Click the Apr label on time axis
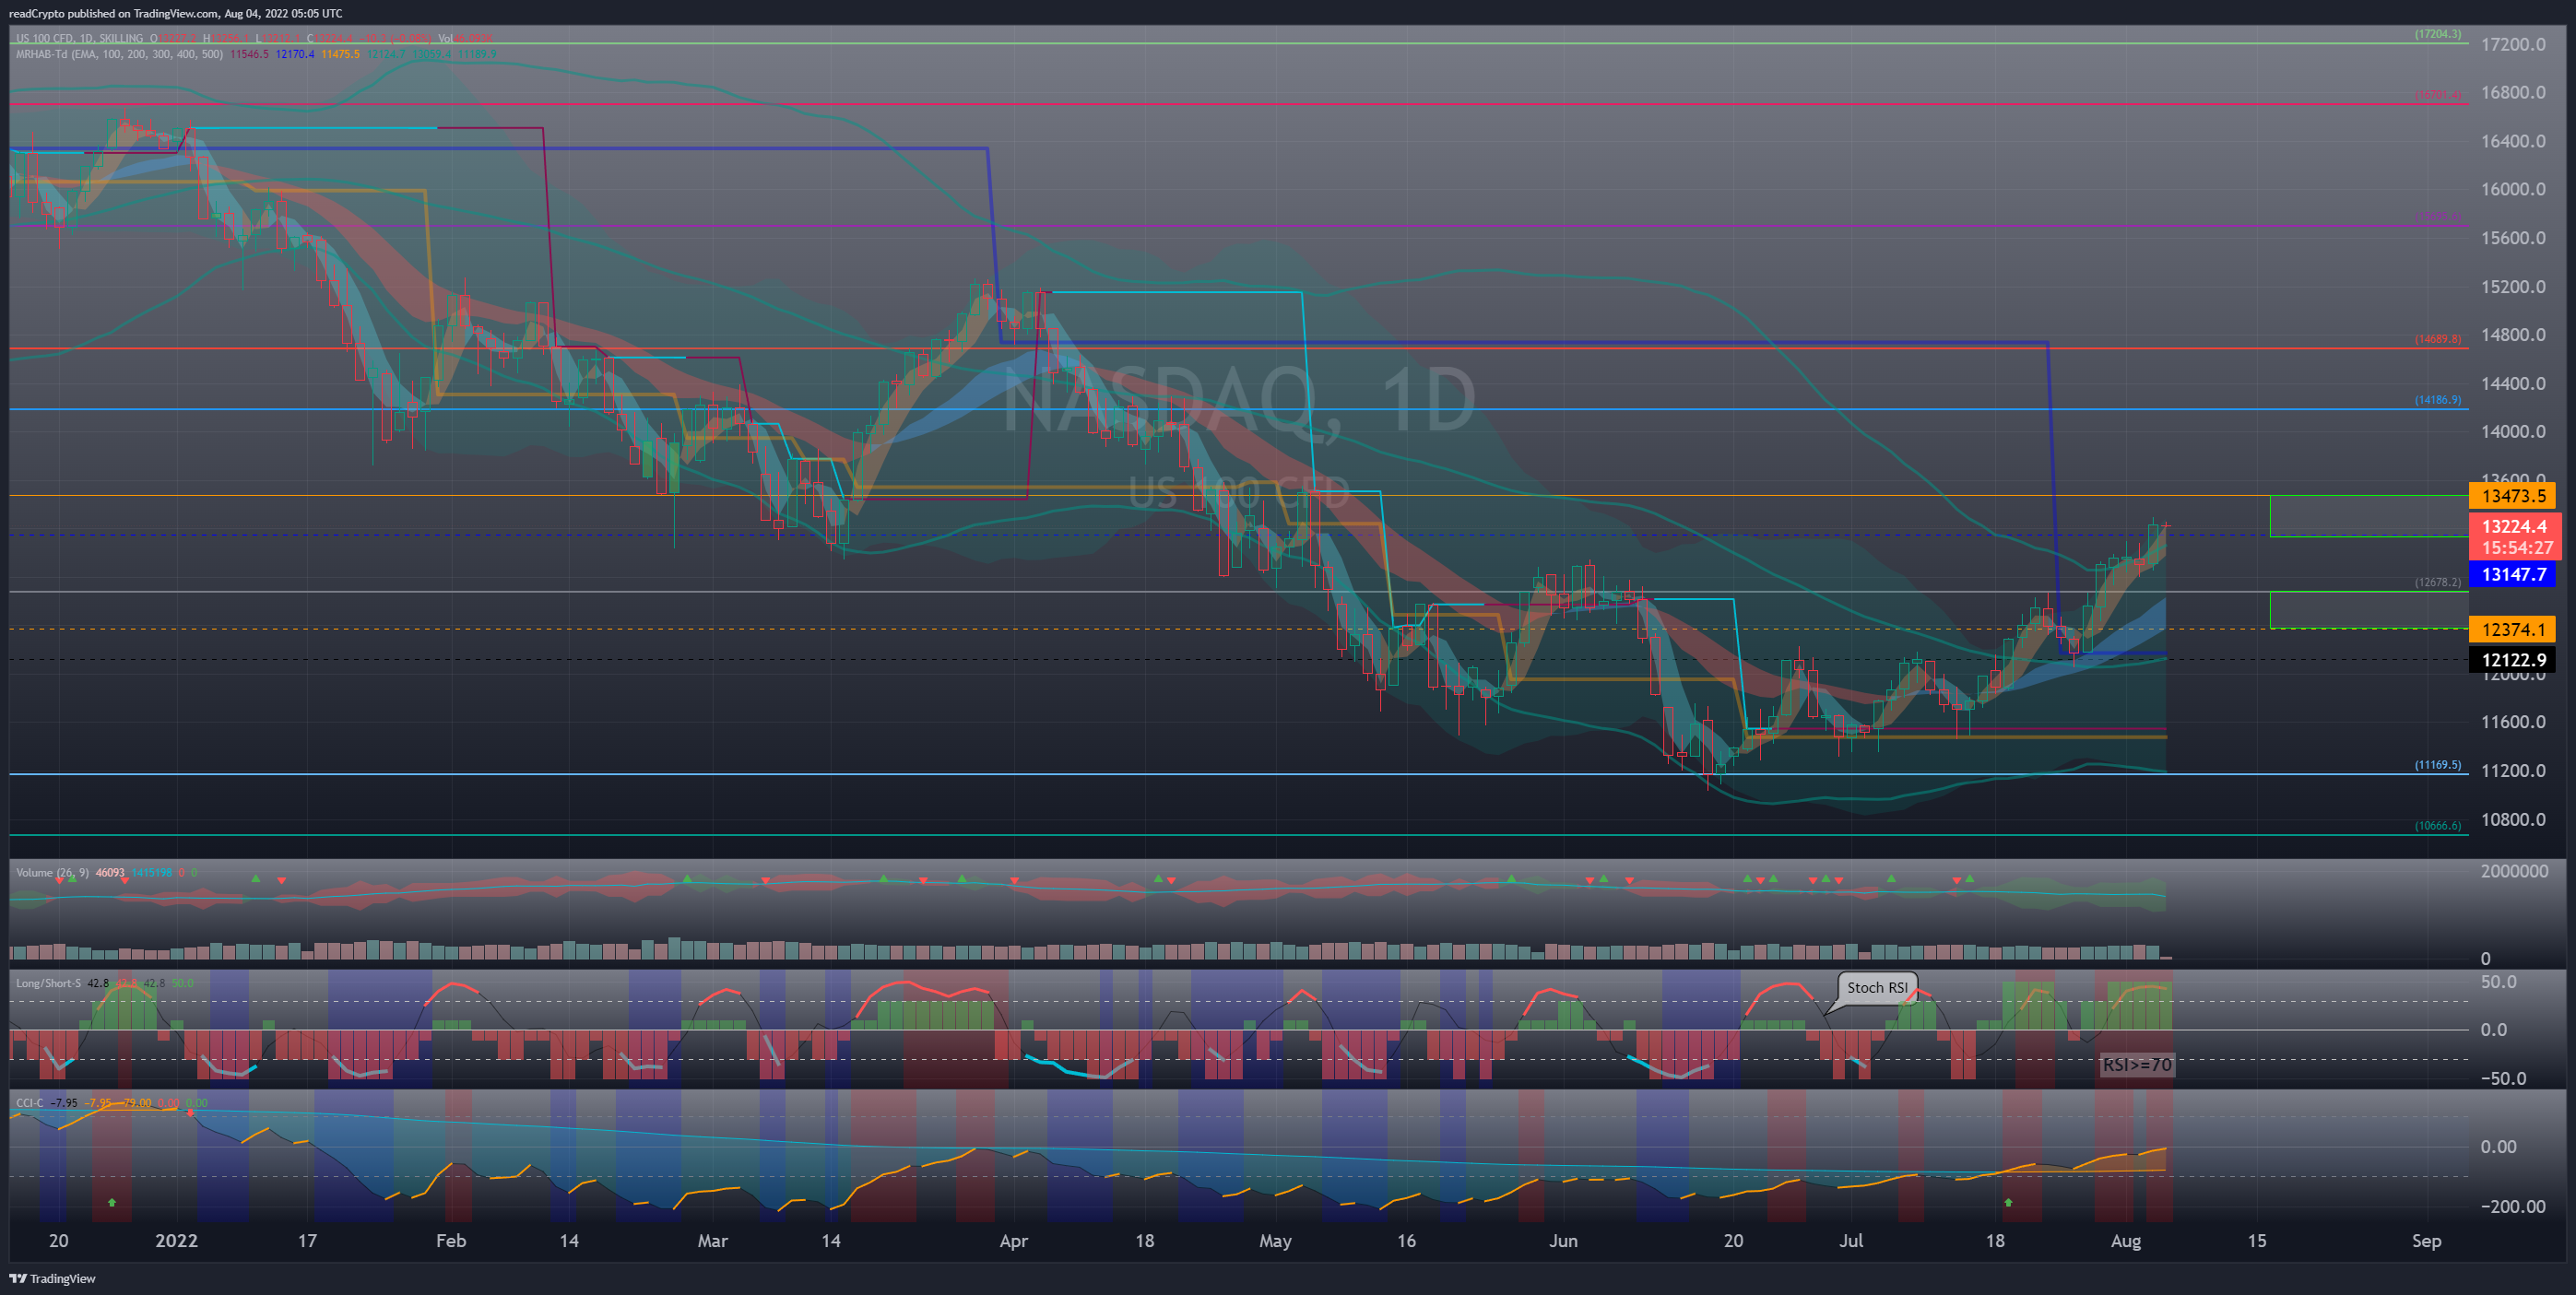The image size is (2576, 1295). click(x=1013, y=1241)
